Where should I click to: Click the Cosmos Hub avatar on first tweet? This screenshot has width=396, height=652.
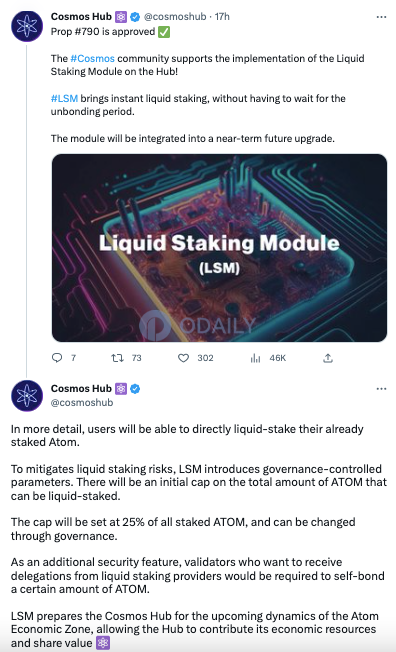pos(27,26)
